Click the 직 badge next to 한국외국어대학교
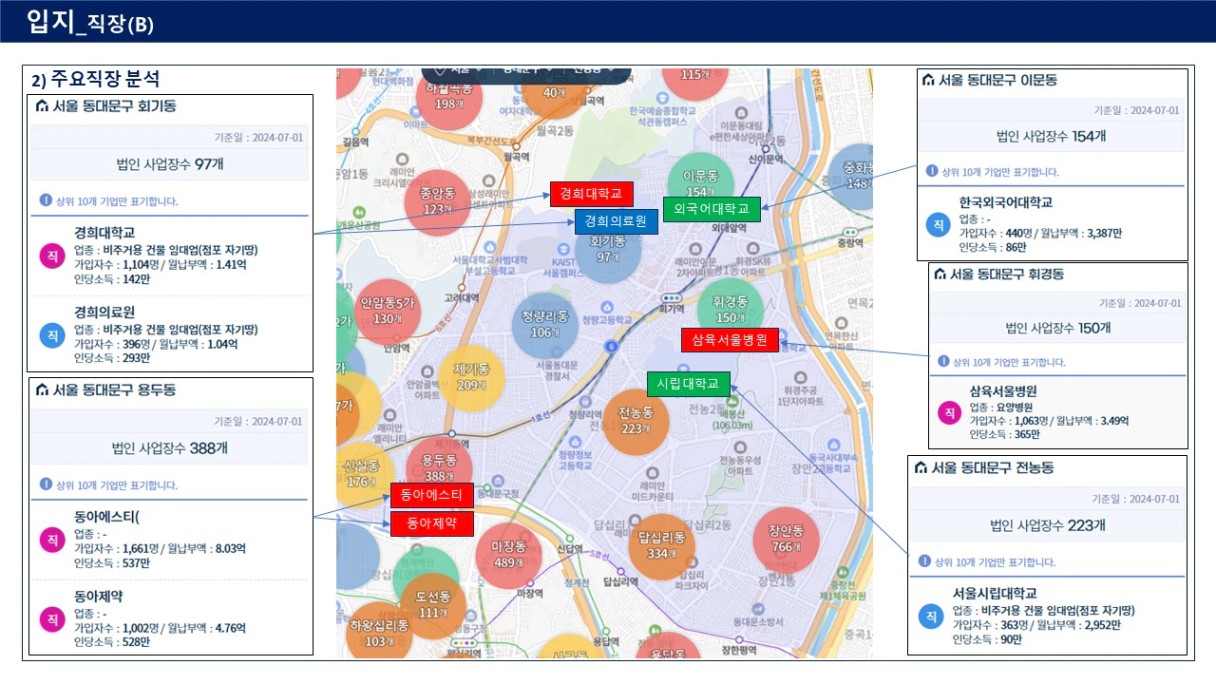Viewport: 1216px width, 684px height. [x=938, y=225]
